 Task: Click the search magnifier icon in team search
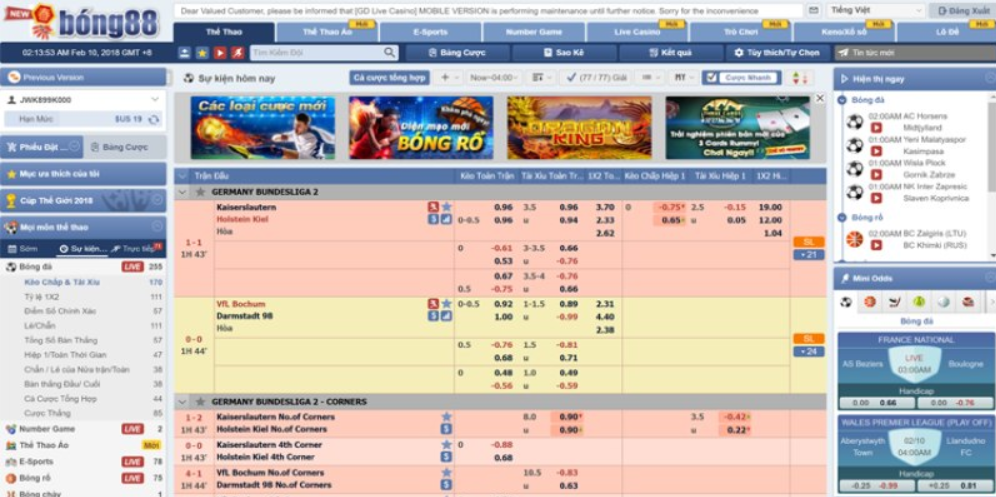click(389, 53)
